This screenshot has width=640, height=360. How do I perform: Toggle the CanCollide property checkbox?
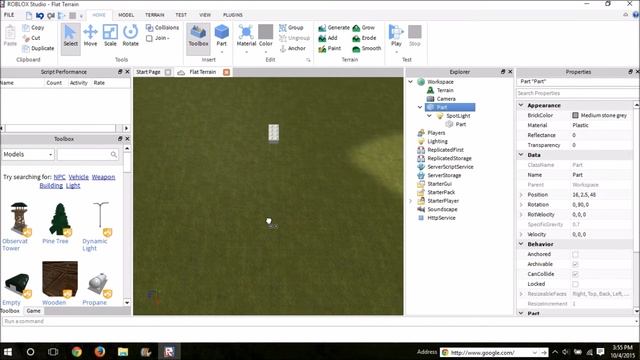575,274
